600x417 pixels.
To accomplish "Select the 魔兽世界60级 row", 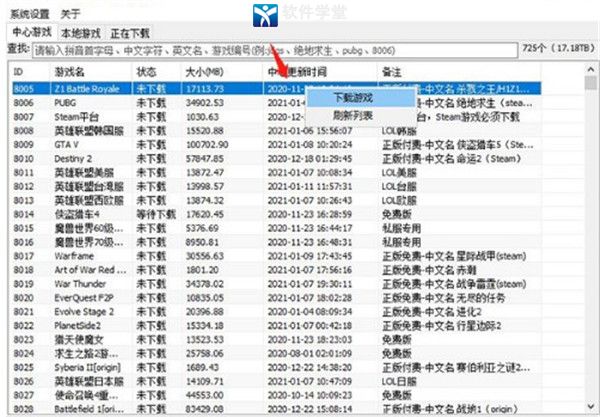I will coord(276,228).
